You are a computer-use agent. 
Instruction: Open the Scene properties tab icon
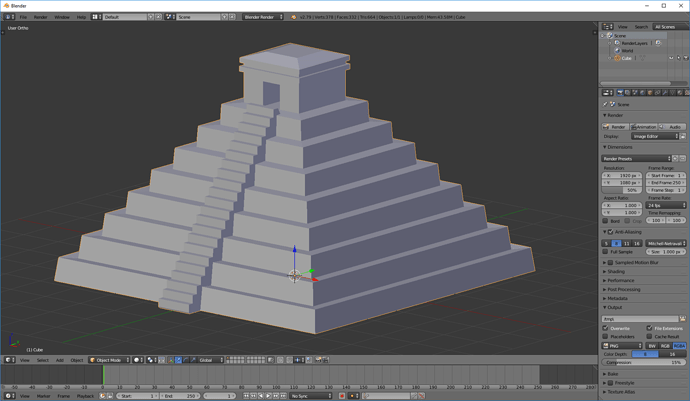coord(635,93)
